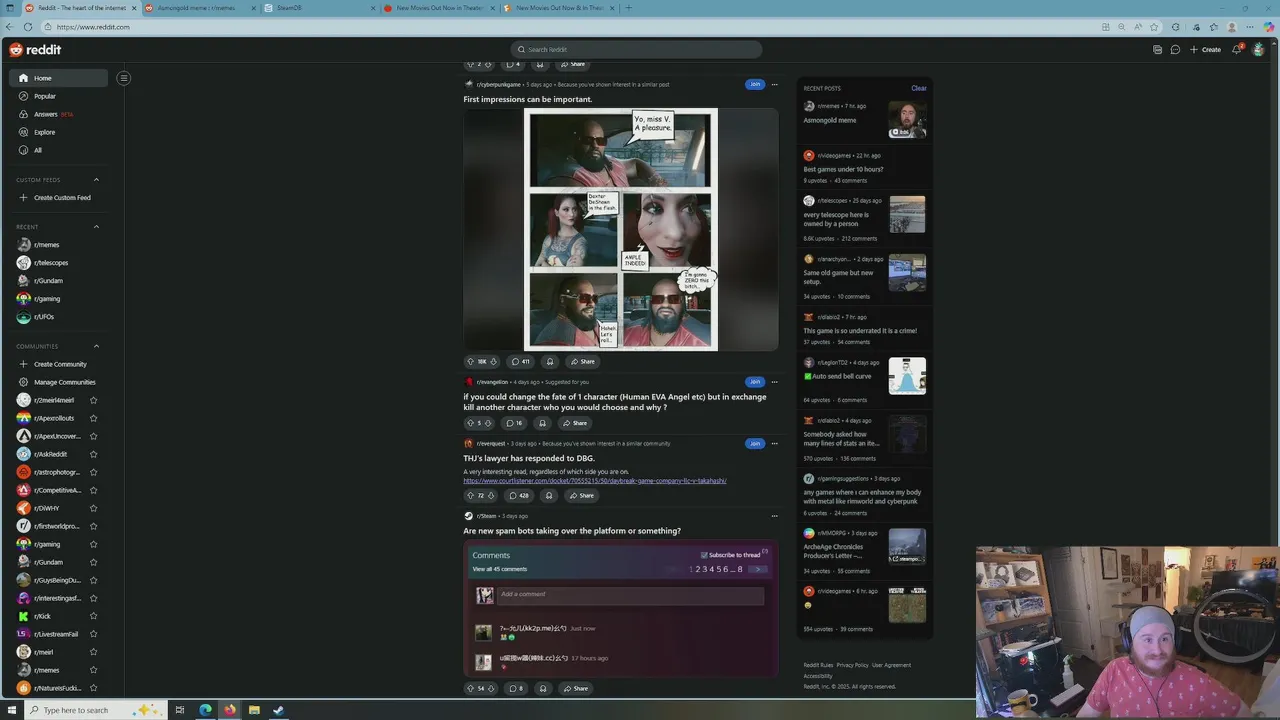Open Asmongold meme recent post thumbnail
The height and width of the screenshot is (720, 1280).
tap(907, 120)
